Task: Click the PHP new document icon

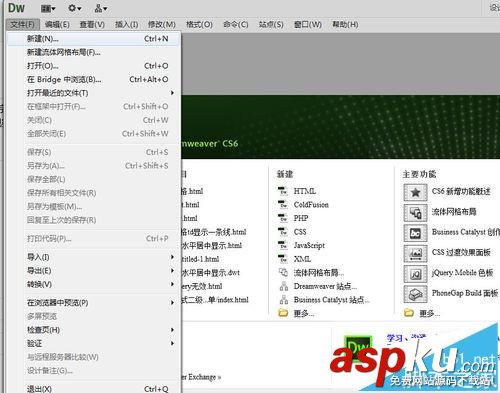Action: pyautogui.click(x=283, y=218)
